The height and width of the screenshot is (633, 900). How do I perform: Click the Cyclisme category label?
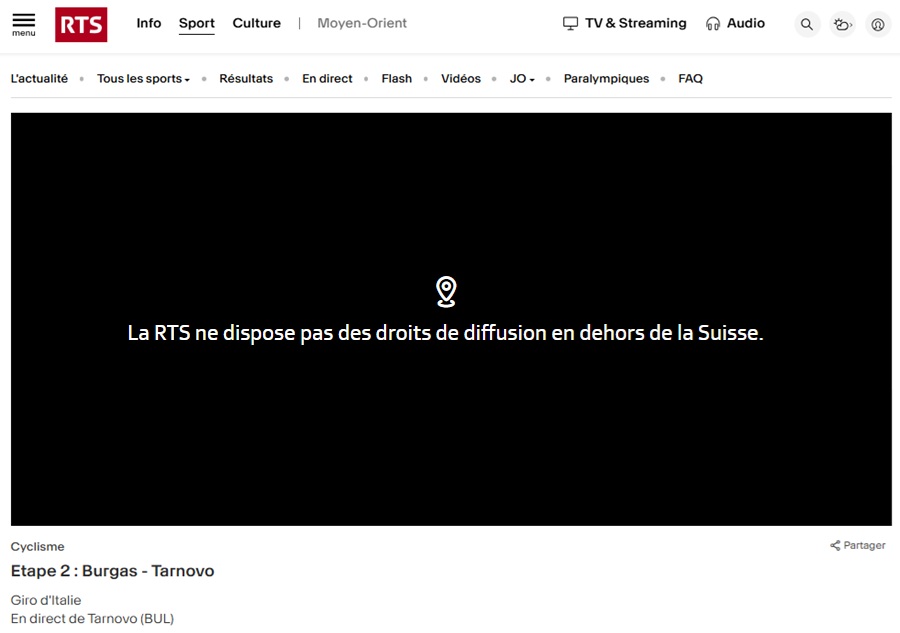pos(37,546)
